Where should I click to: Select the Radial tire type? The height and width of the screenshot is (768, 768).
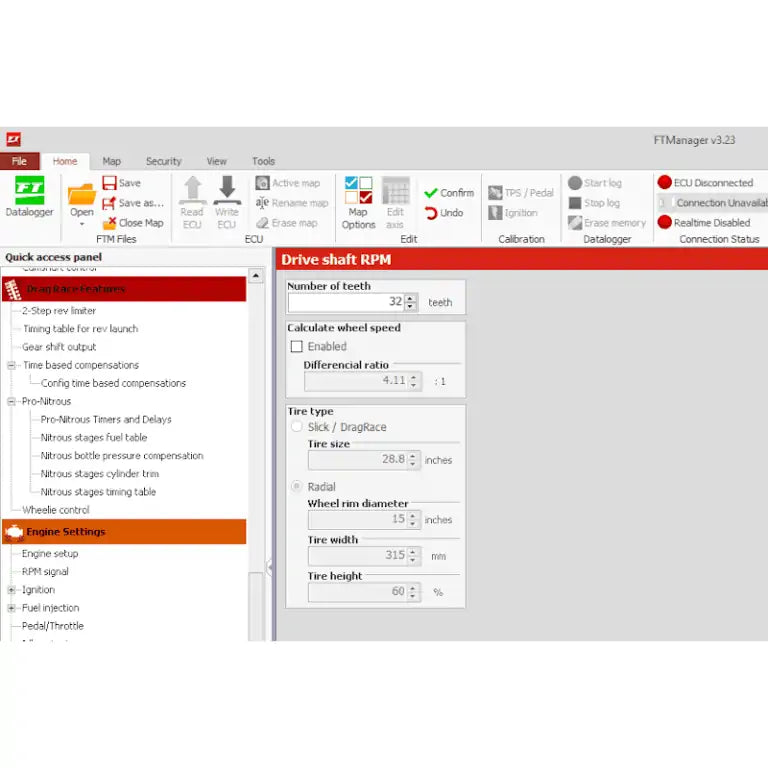(x=296, y=487)
